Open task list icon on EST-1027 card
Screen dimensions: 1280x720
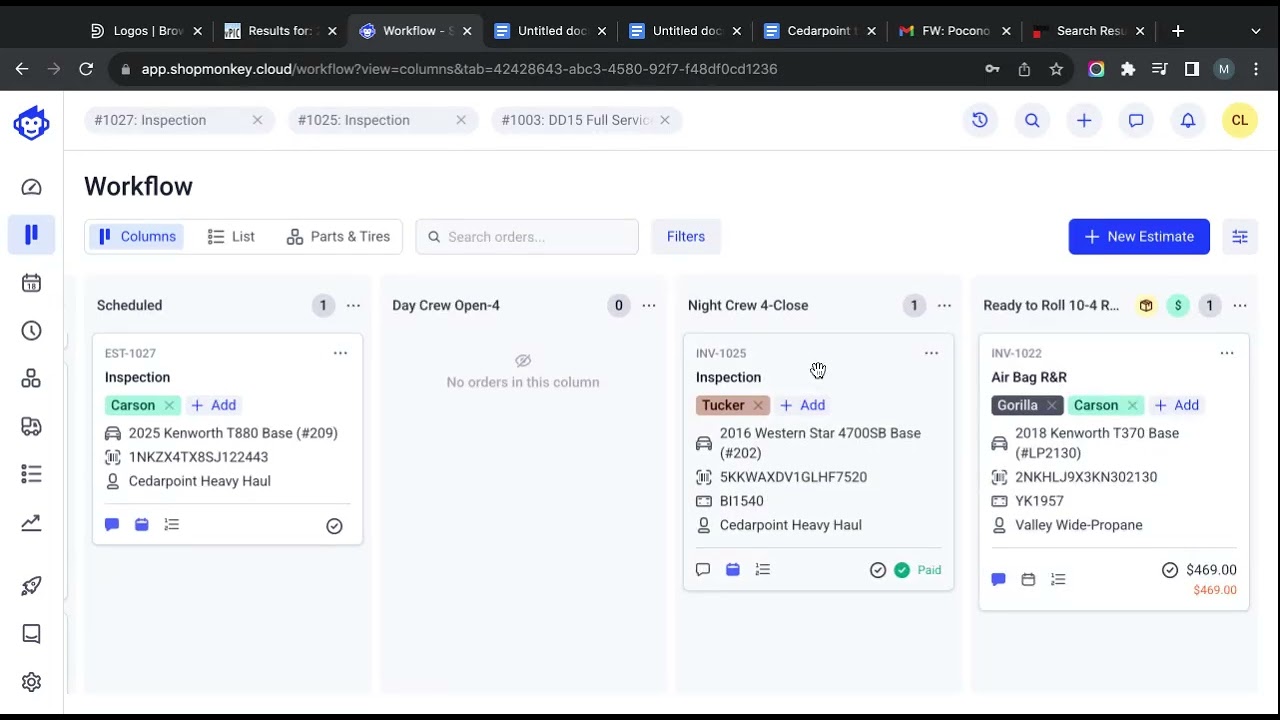pyautogui.click(x=172, y=525)
